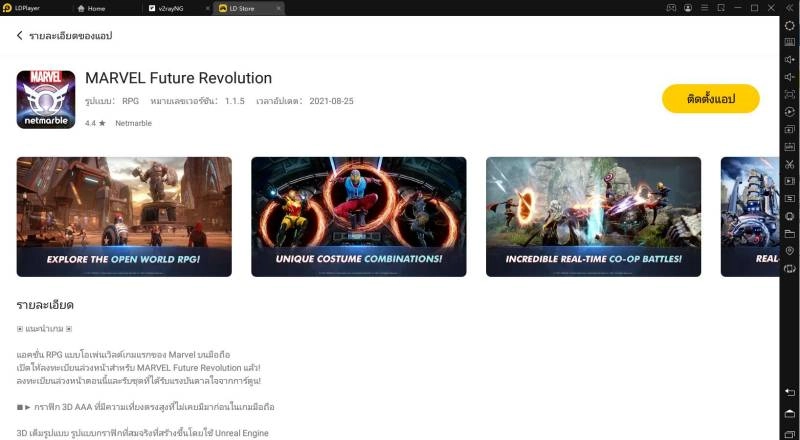Open the Unique Costume Combinations screenshot
Image resolution: width=800 pixels, height=440 pixels.
[x=359, y=217]
